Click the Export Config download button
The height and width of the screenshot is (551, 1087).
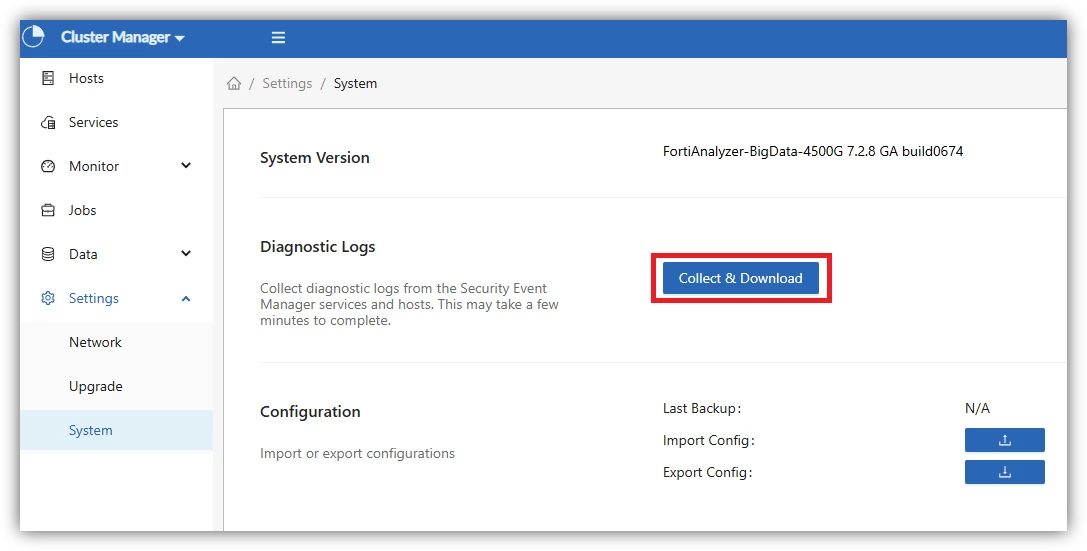click(1005, 472)
